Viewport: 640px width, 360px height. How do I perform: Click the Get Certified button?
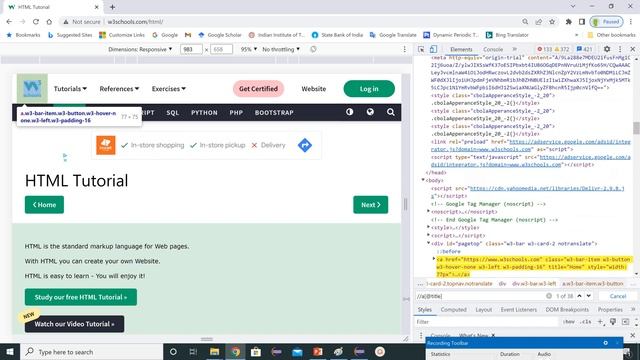(258, 89)
